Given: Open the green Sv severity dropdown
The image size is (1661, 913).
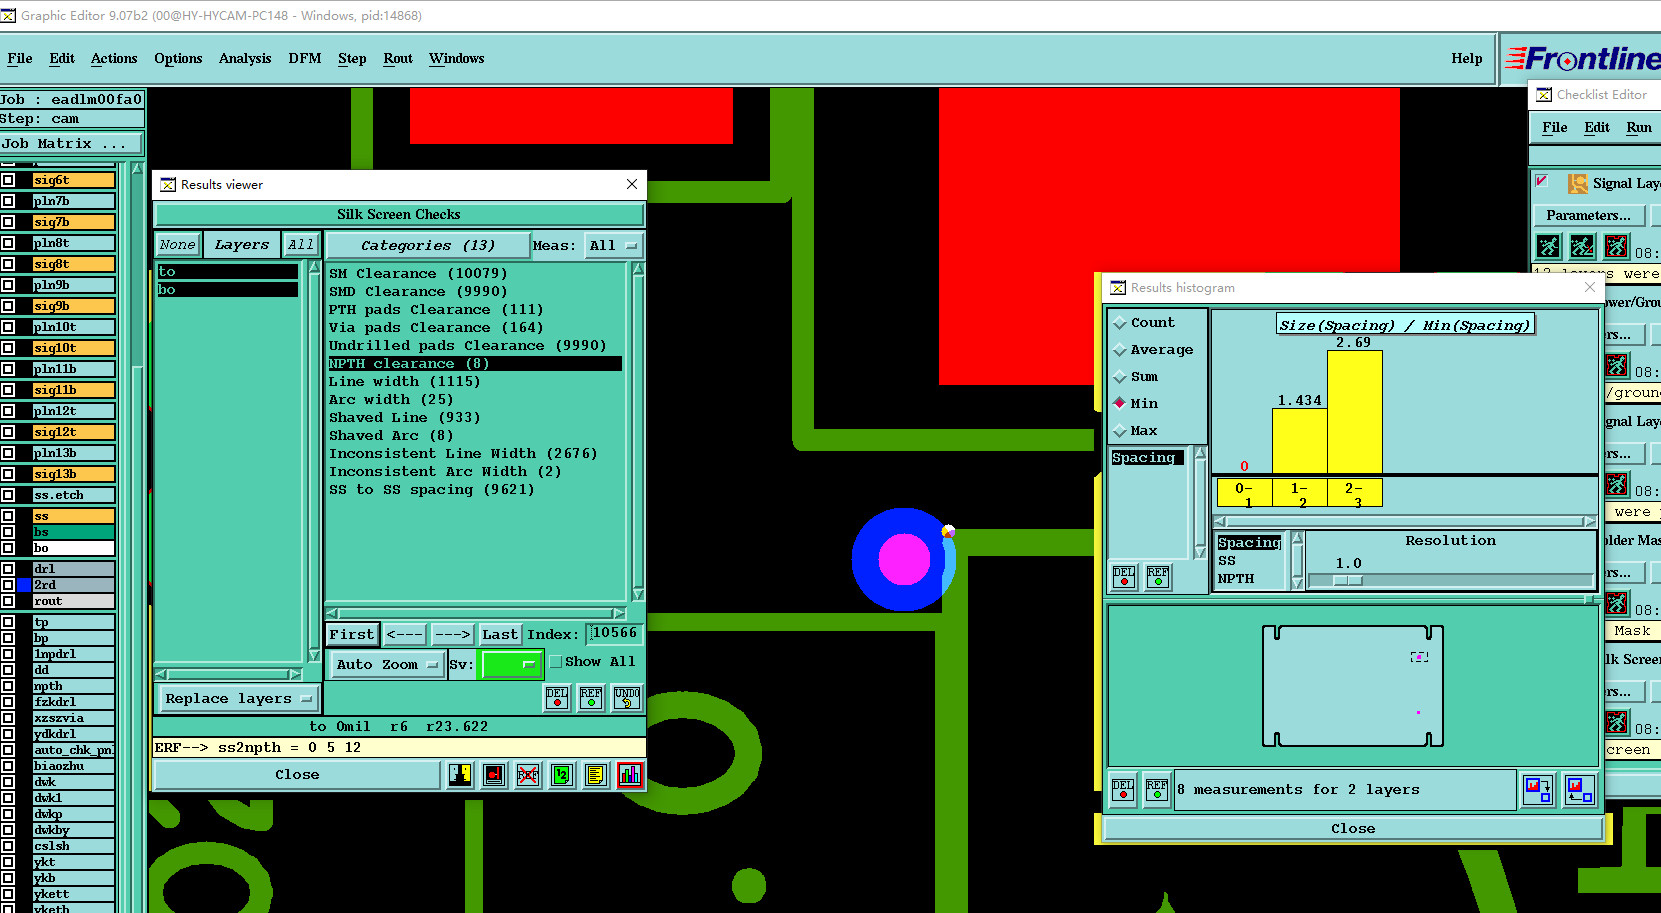Looking at the screenshot, I should pos(511,664).
